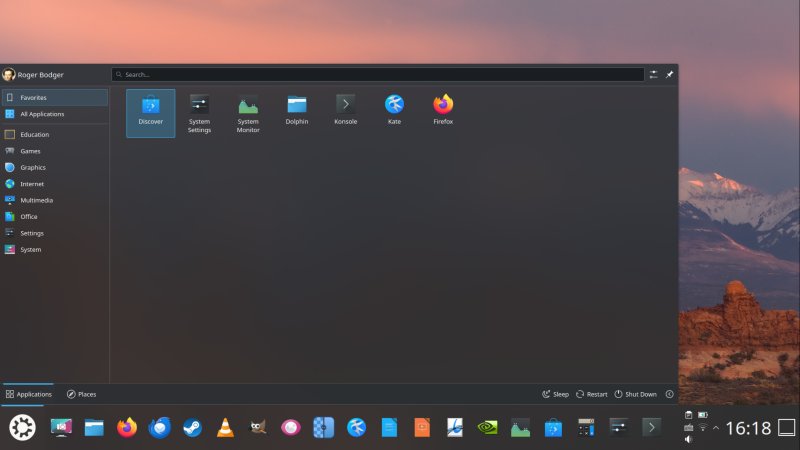This screenshot has height=450, width=800.
Task: Open launcher configuration settings button
Action: click(x=653, y=74)
